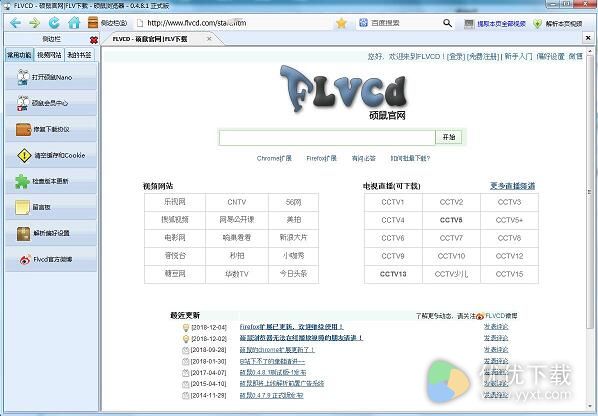This screenshot has height=416, width=598.
Task: Open more live channels link
Action: click(512, 186)
